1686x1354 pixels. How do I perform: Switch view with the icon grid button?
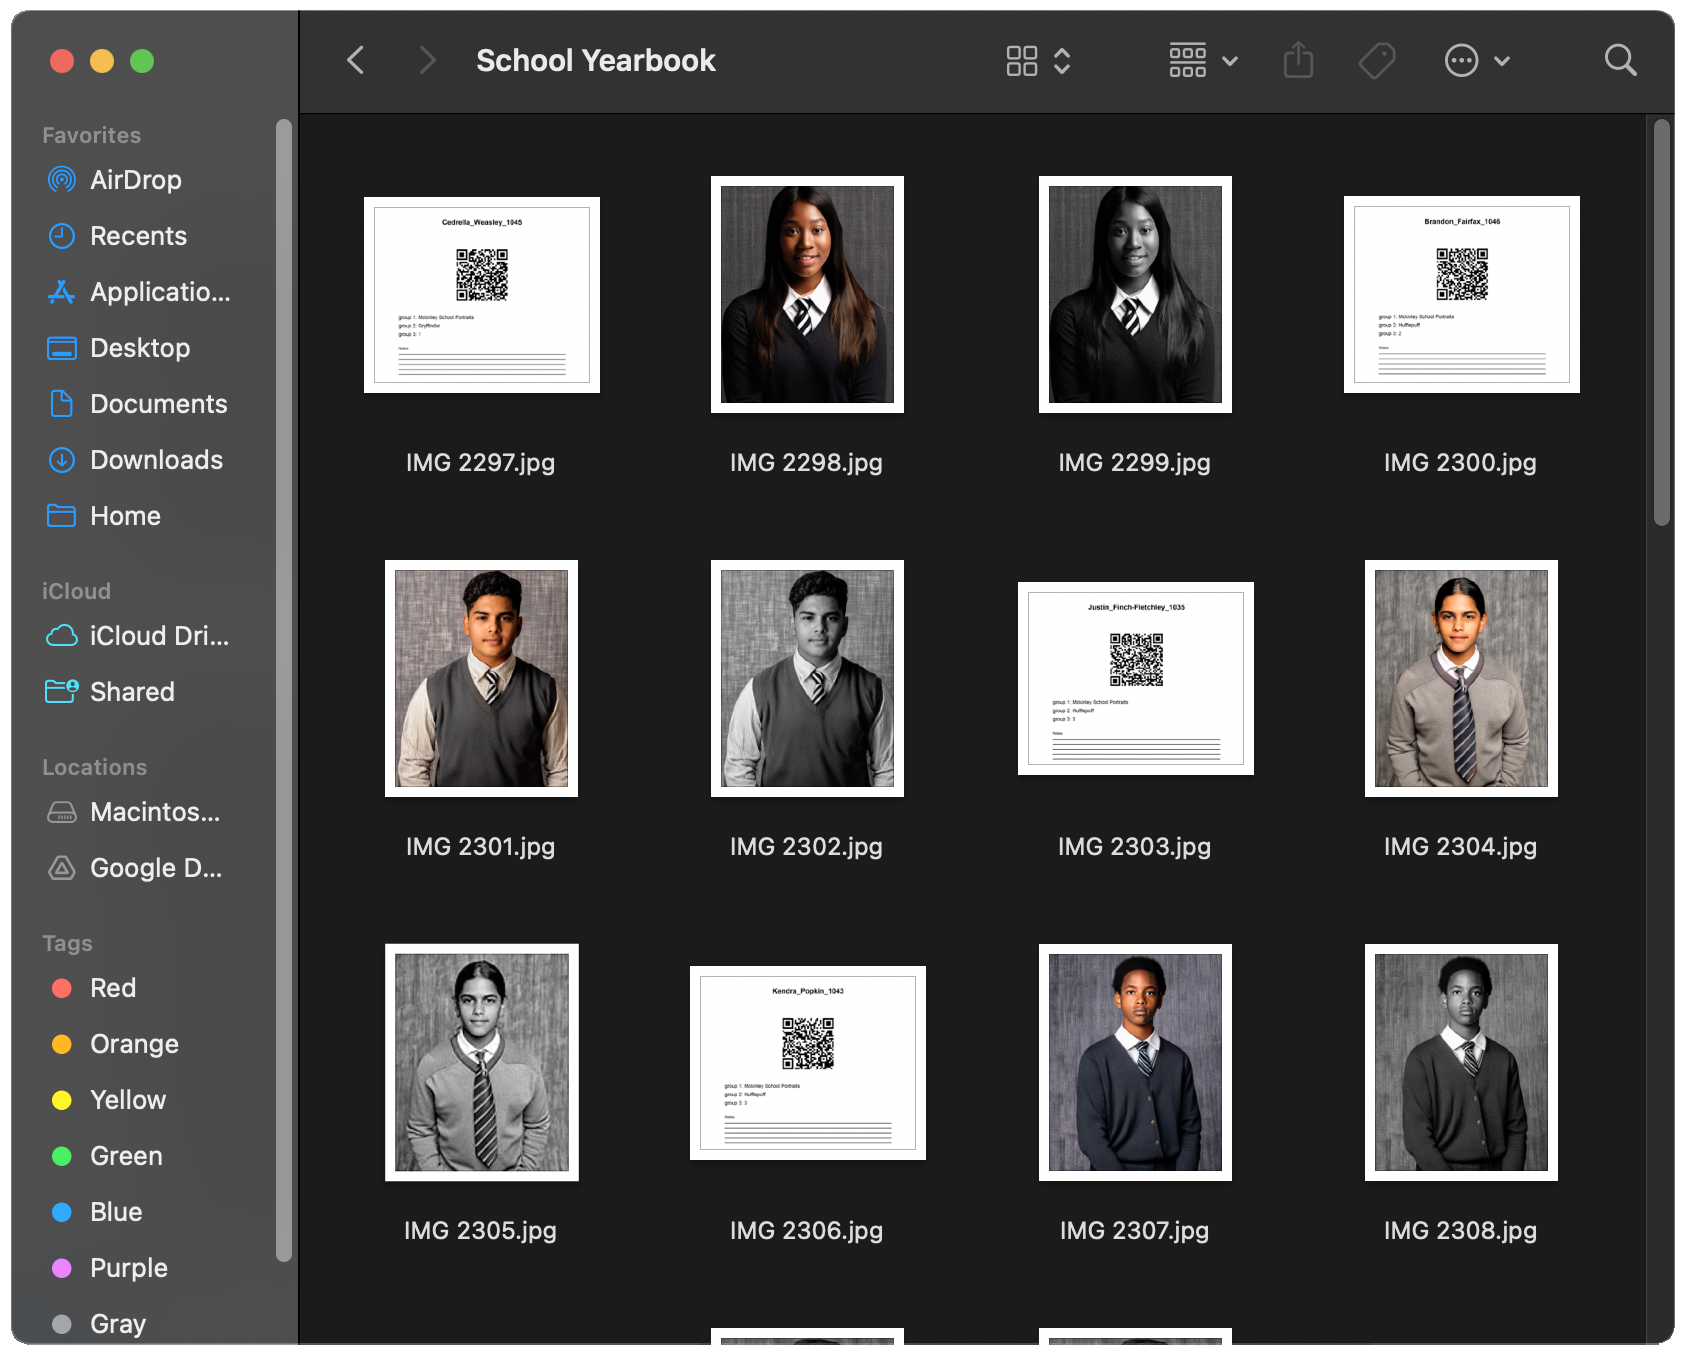point(1022,61)
